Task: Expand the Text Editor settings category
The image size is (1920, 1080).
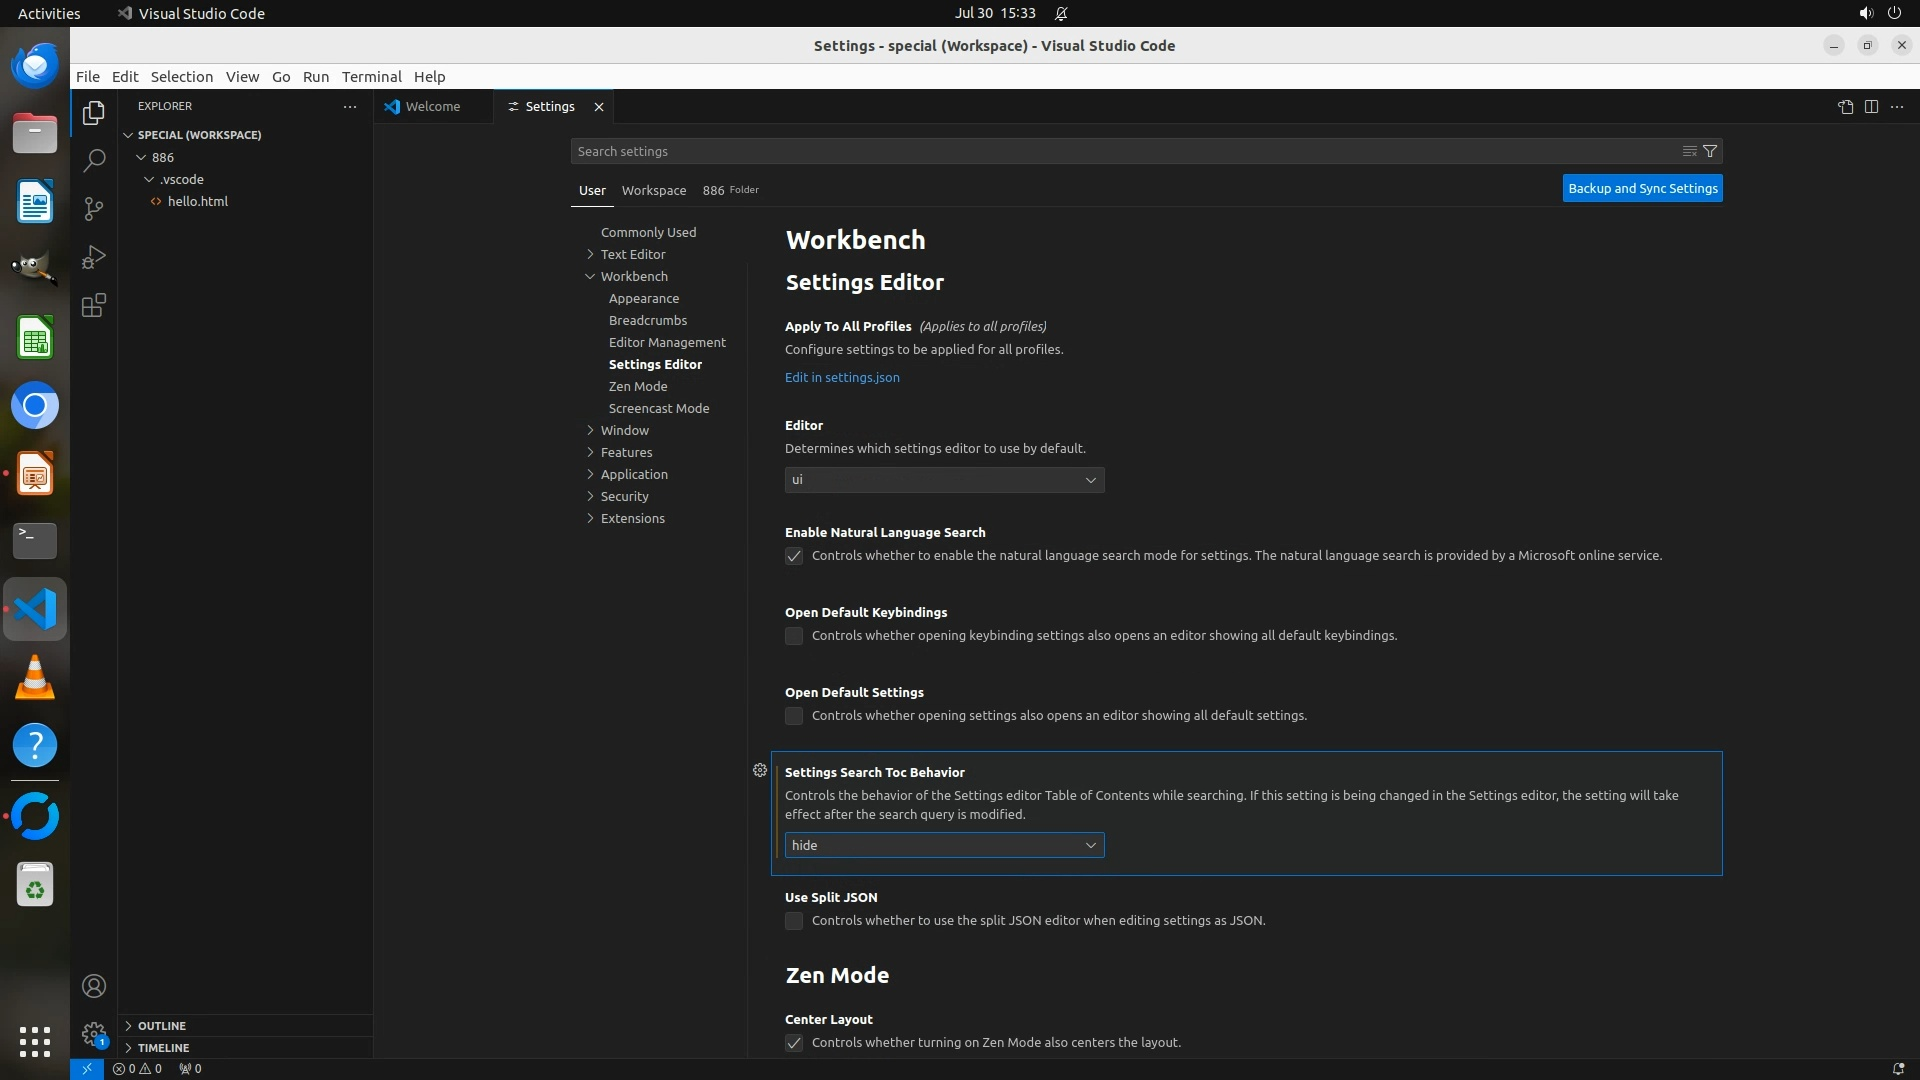Action: 632,254
